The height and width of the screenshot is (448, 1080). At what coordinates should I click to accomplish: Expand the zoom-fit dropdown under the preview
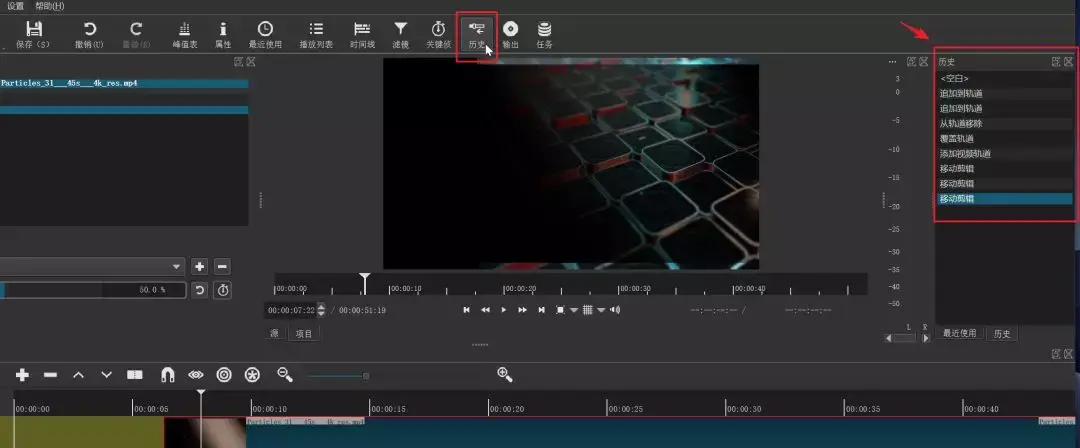574,310
